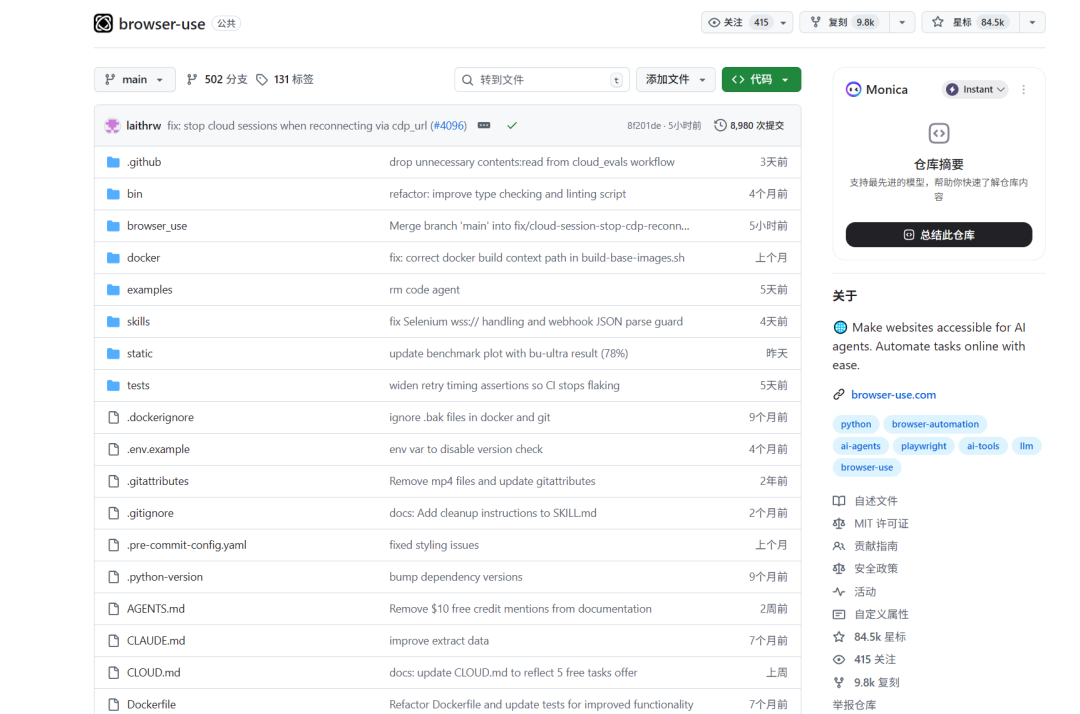The width and height of the screenshot is (1080, 714).
Task: Click the browser-use organization logo icon
Action: click(103, 23)
